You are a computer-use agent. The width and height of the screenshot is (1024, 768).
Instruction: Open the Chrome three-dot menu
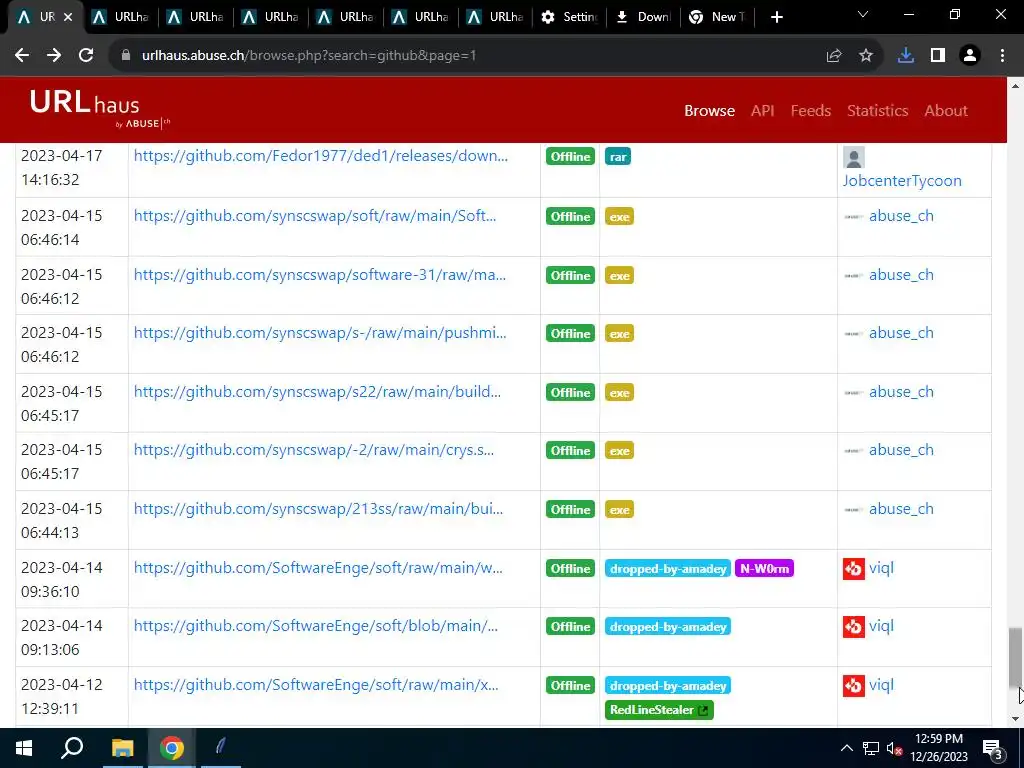(1002, 56)
